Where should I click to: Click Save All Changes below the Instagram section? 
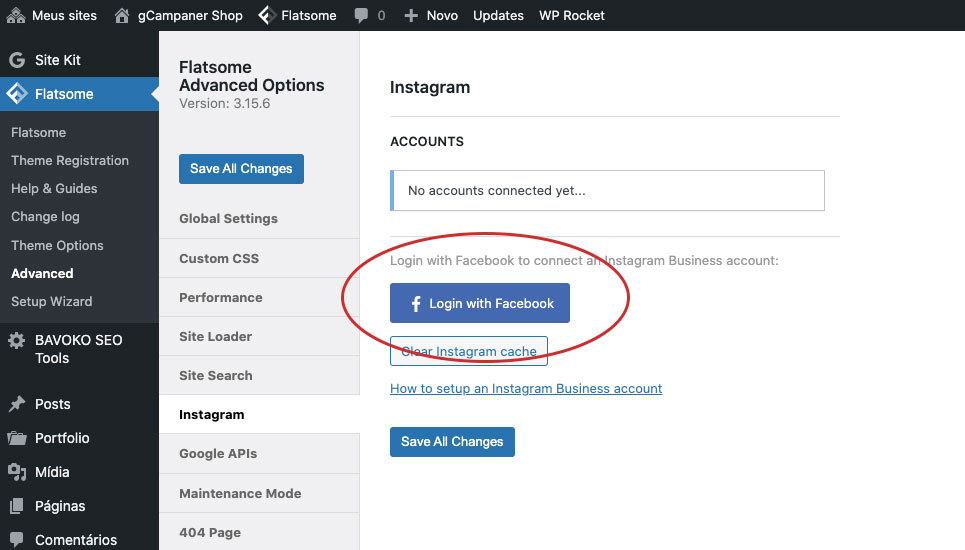point(452,441)
